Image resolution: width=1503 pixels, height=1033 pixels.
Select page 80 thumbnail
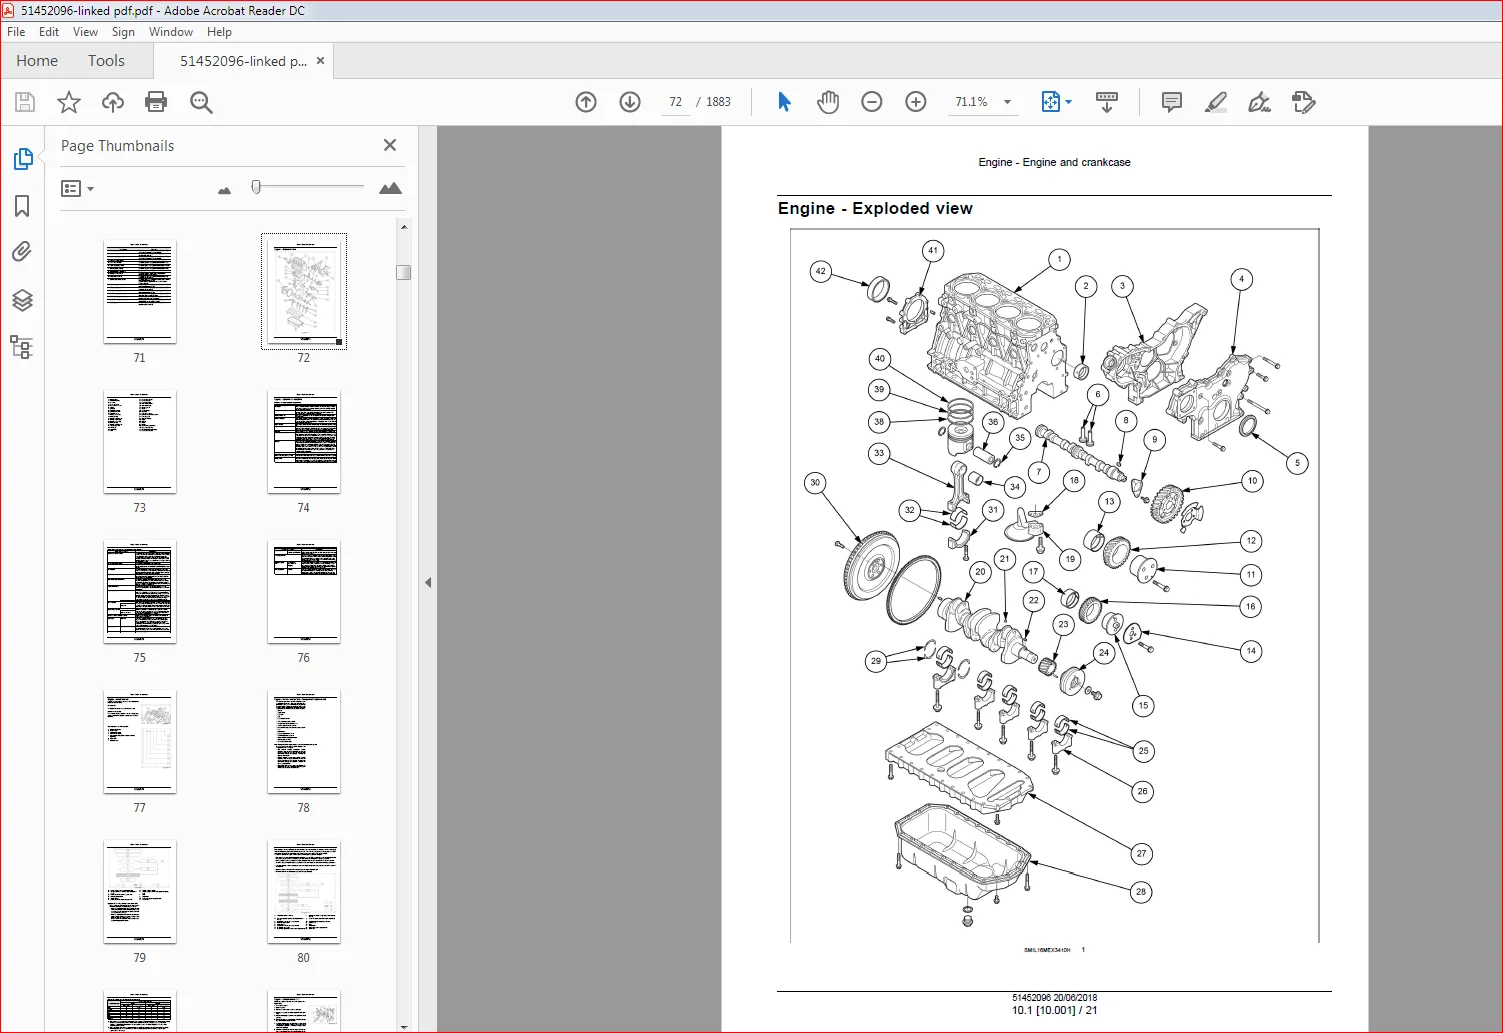pos(304,892)
